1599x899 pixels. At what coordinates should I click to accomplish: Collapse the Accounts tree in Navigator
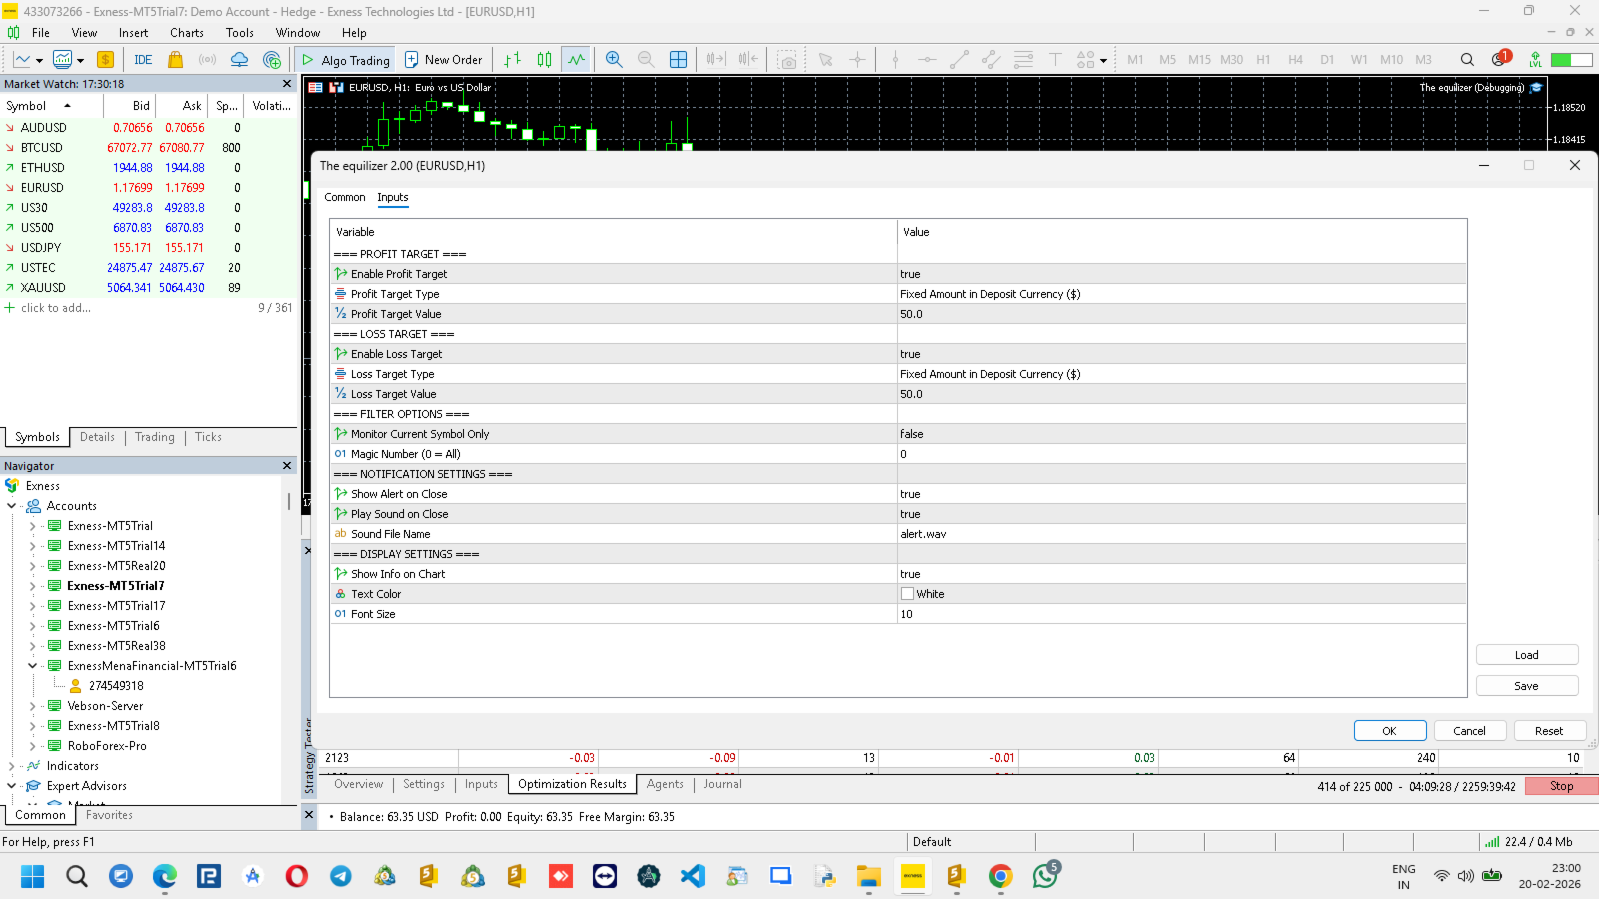tap(11, 506)
